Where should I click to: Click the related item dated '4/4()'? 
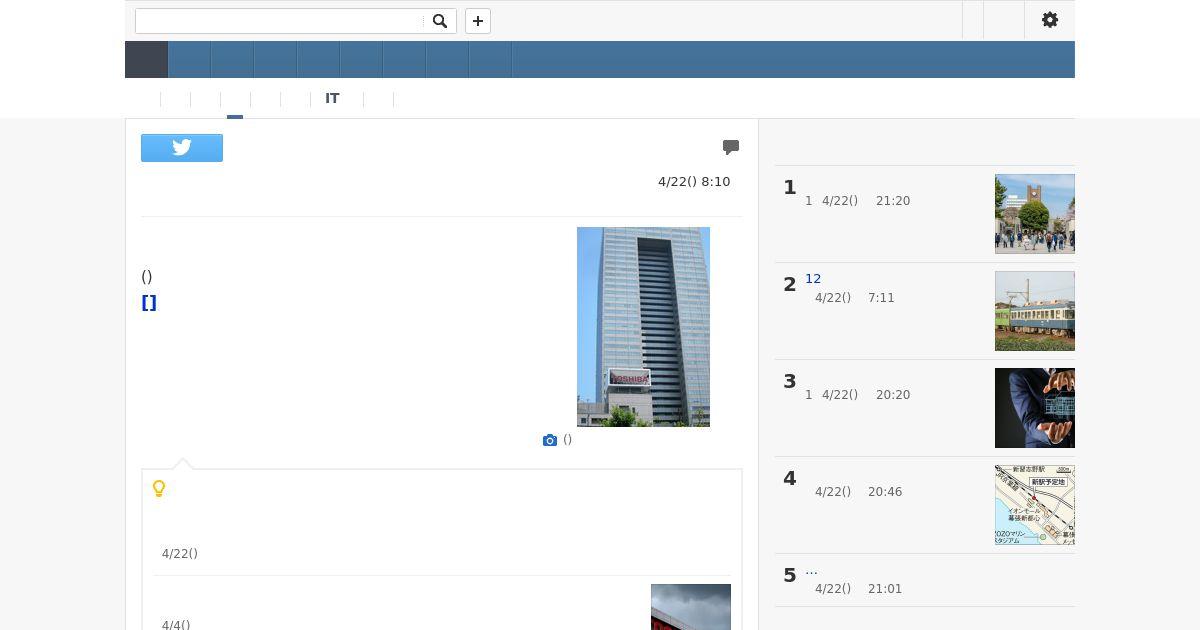click(176, 625)
